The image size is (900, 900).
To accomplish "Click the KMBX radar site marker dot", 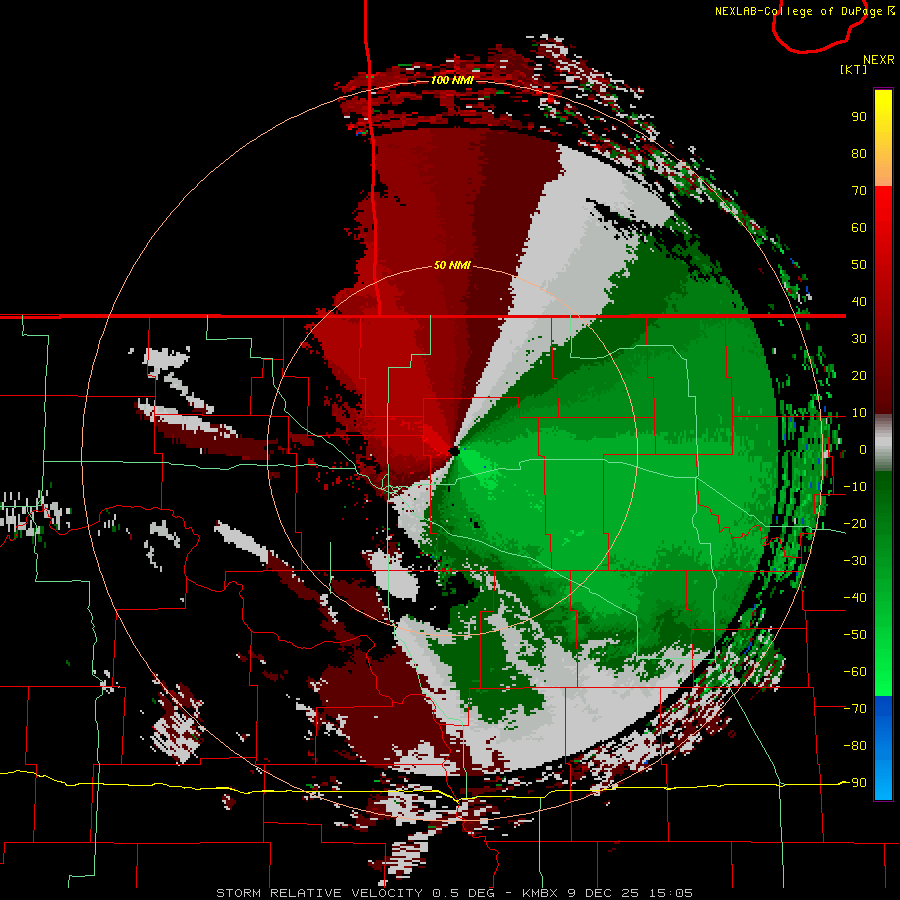I will tap(454, 452).
